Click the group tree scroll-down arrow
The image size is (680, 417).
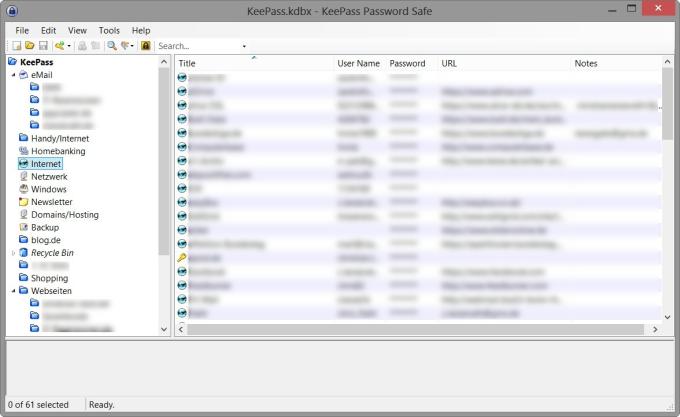[x=164, y=329]
